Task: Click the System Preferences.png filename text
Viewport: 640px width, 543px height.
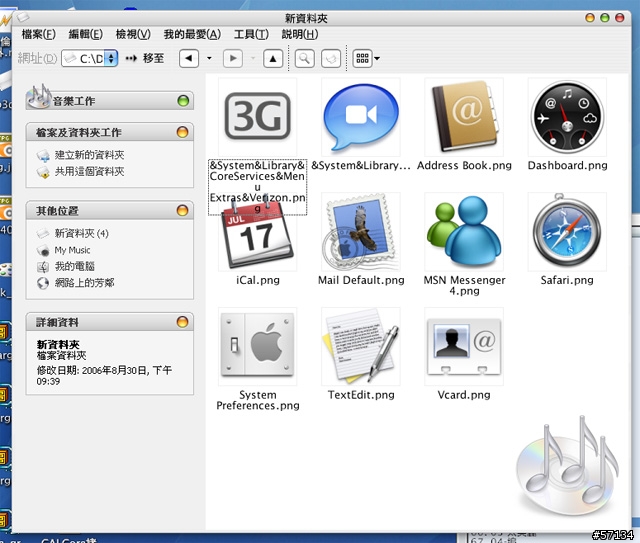Action: [258, 400]
